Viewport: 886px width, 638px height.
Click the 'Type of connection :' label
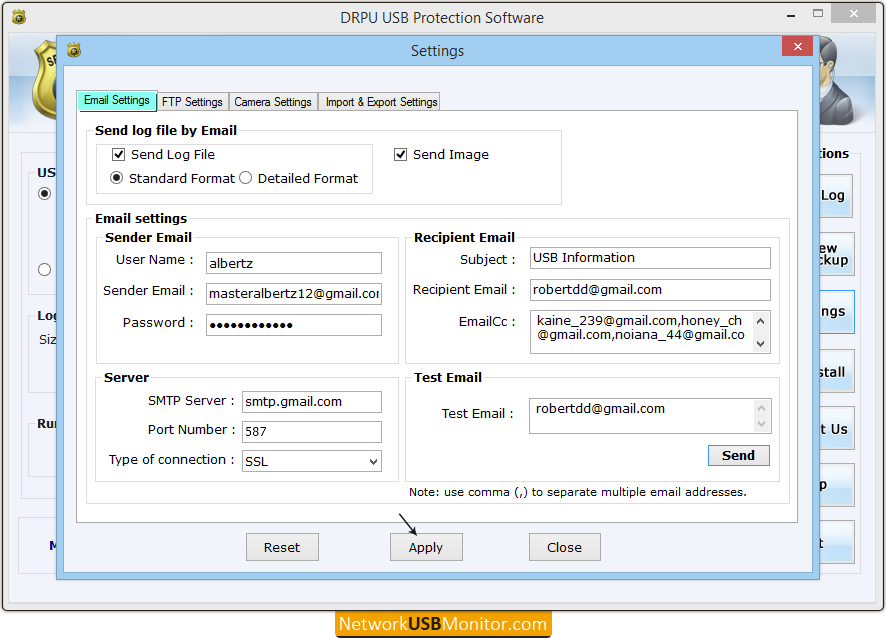171,459
